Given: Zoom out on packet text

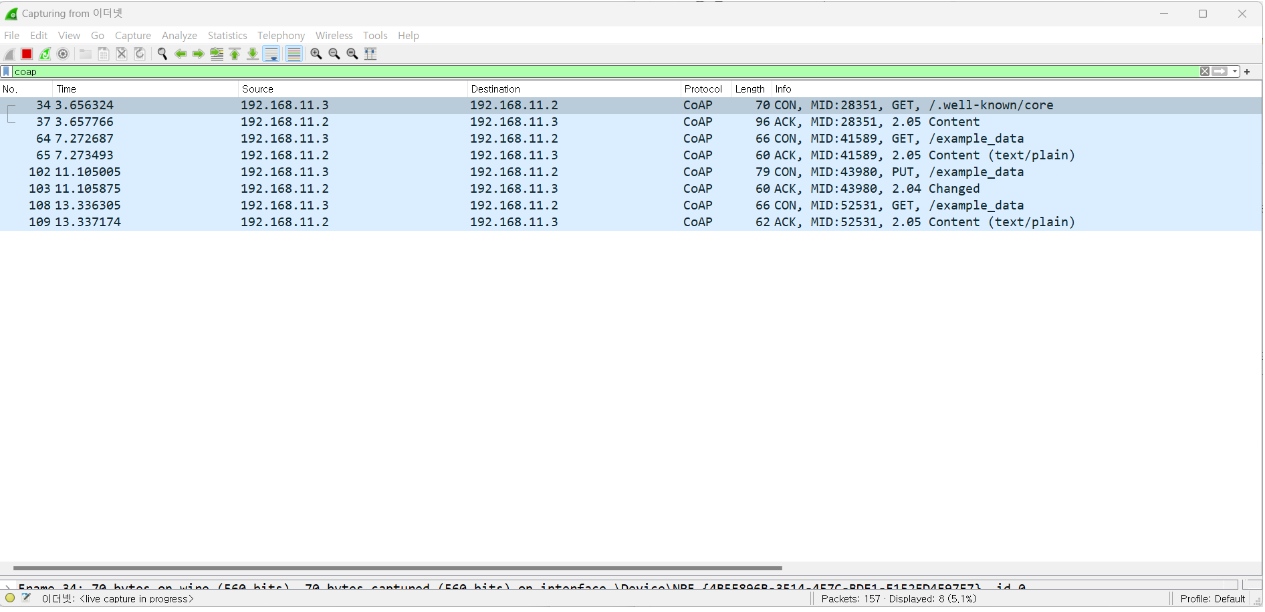Looking at the screenshot, I should (x=334, y=54).
